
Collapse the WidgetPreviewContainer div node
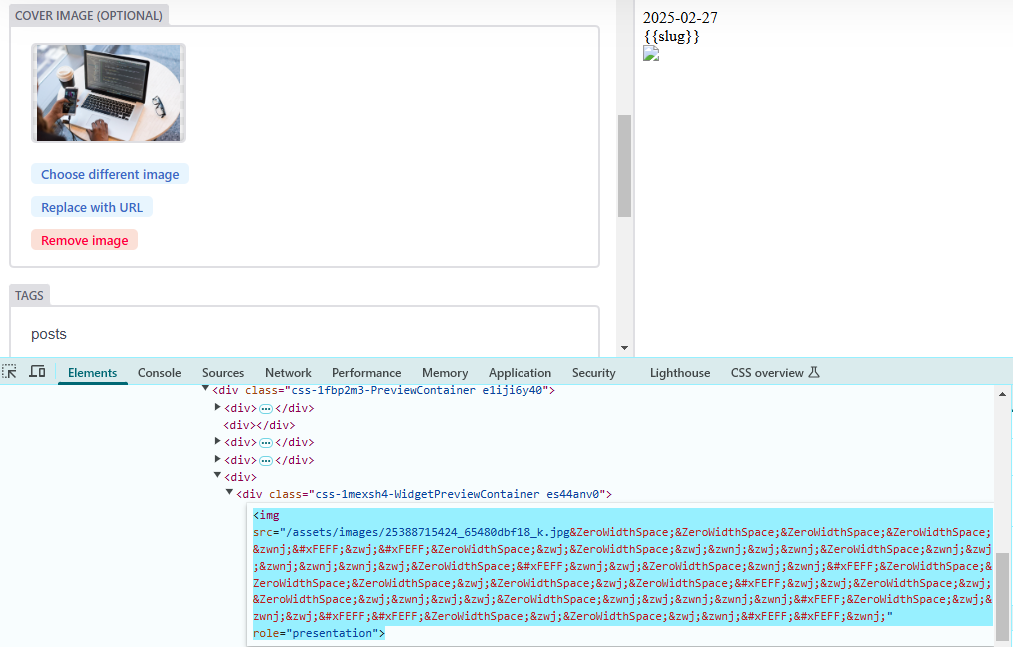tap(230, 494)
